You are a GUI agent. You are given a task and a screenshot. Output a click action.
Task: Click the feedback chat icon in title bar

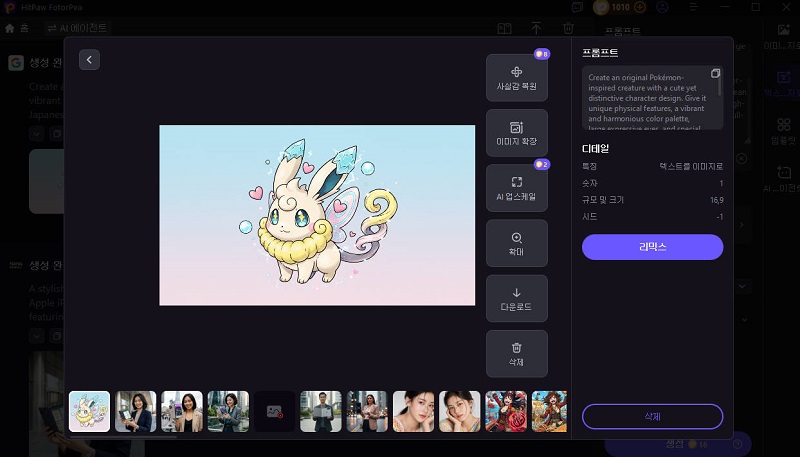(577, 7)
